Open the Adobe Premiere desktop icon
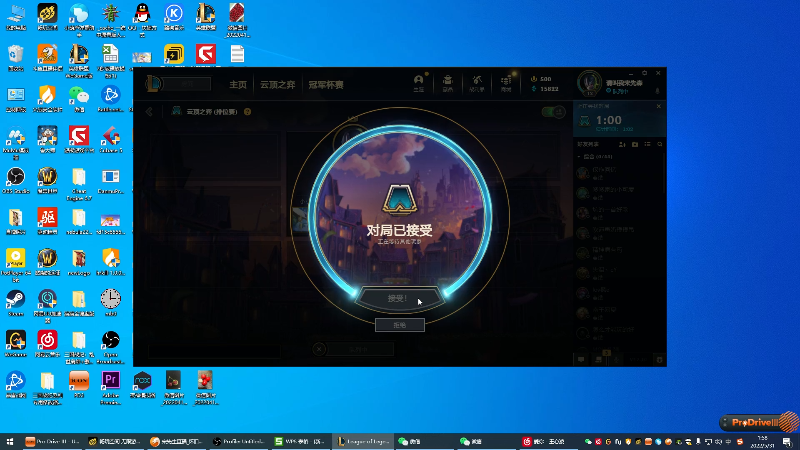This screenshot has width=800, height=450. 110,388
